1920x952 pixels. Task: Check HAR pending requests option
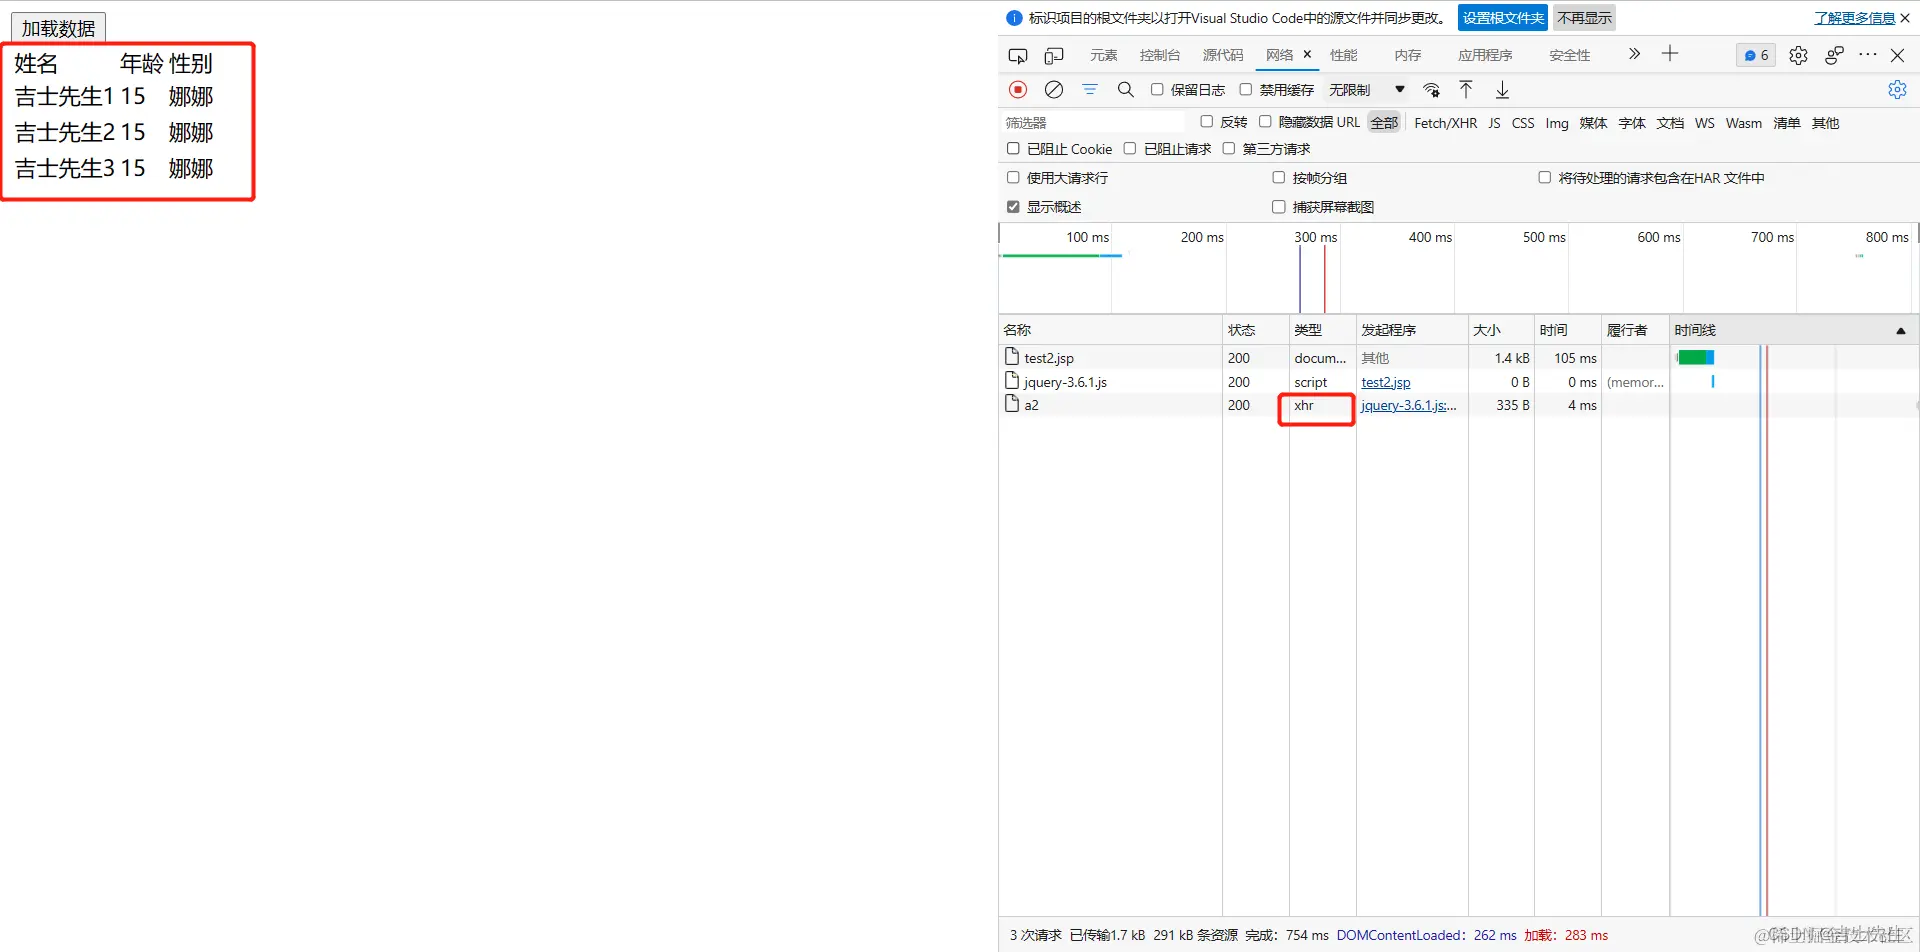click(x=1545, y=178)
